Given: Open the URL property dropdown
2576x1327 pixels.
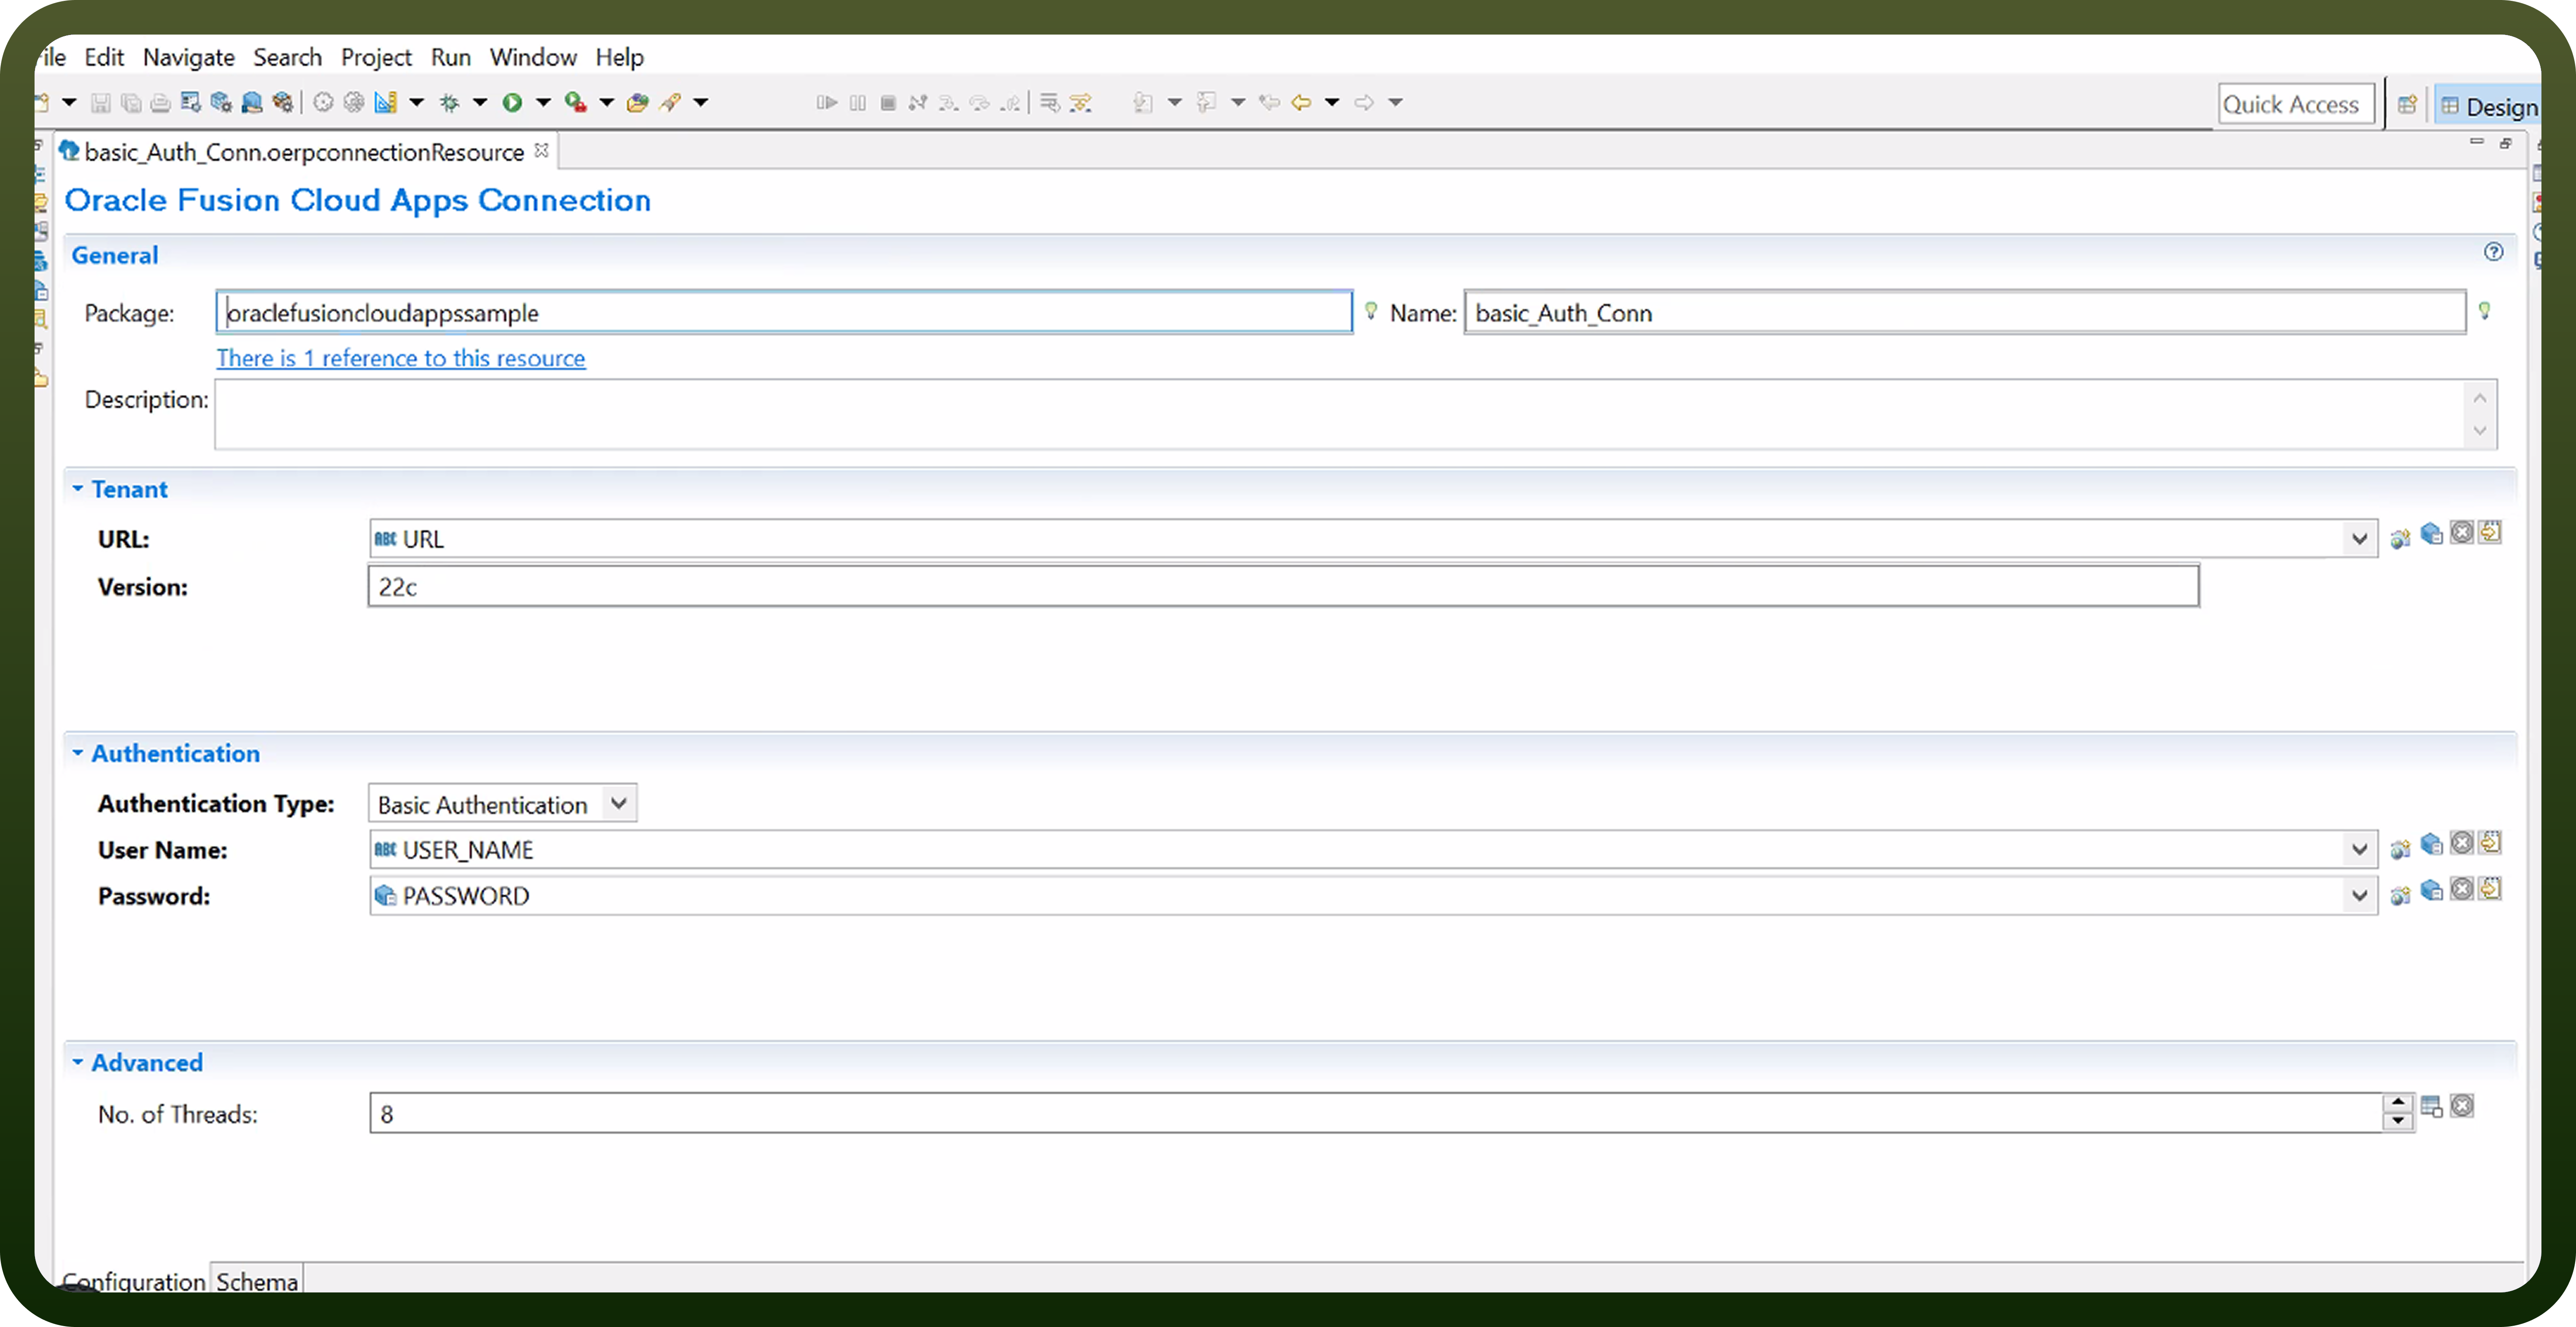Looking at the screenshot, I should pos(2359,539).
